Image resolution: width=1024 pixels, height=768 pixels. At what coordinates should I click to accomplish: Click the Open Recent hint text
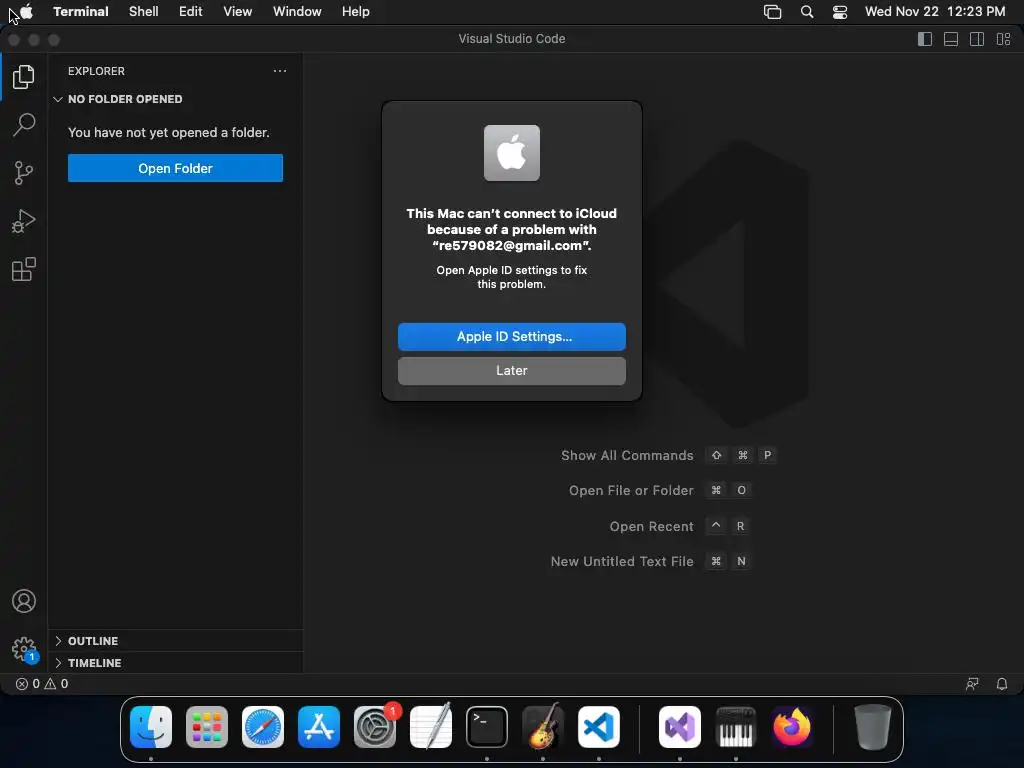pyautogui.click(x=651, y=526)
